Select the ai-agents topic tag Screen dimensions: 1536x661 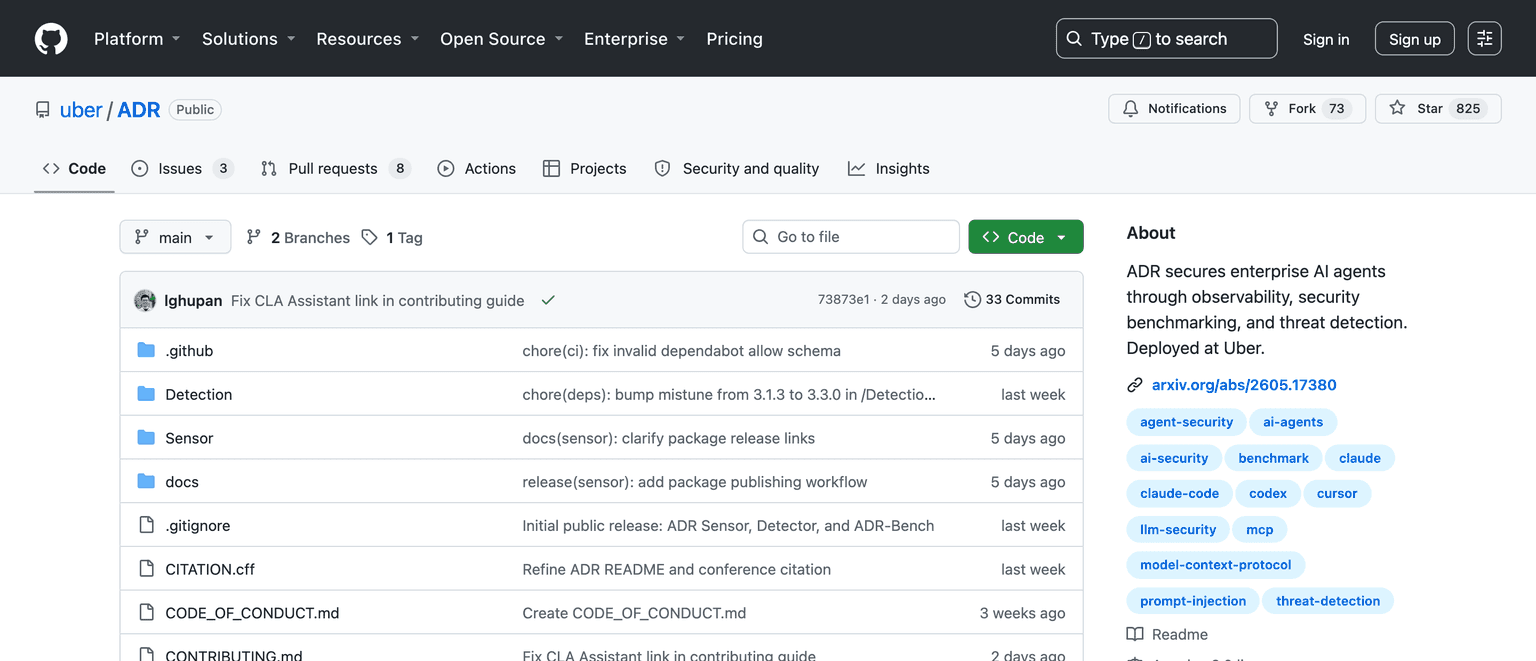tap(1293, 422)
